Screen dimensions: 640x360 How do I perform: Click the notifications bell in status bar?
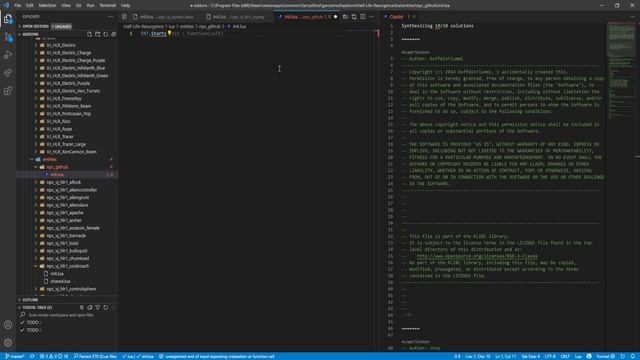[632, 356]
